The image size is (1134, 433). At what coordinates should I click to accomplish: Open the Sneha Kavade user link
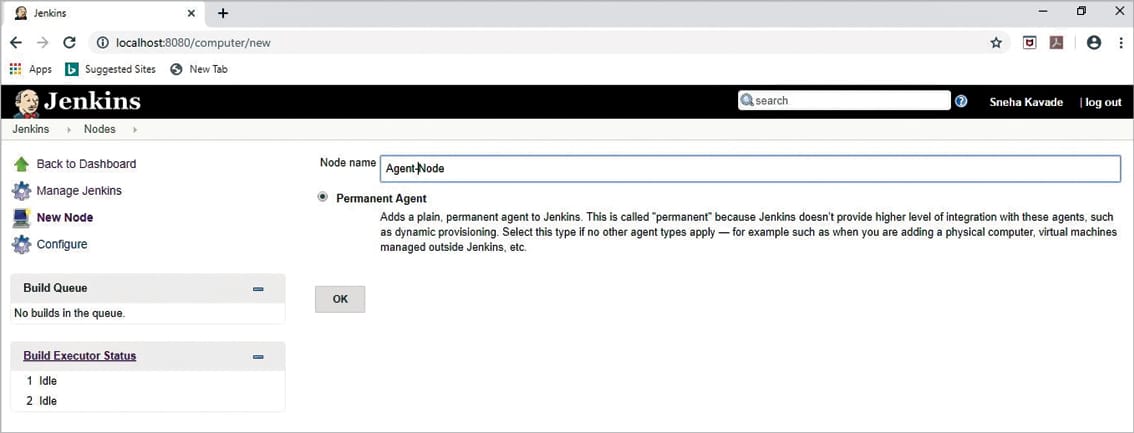1026,102
